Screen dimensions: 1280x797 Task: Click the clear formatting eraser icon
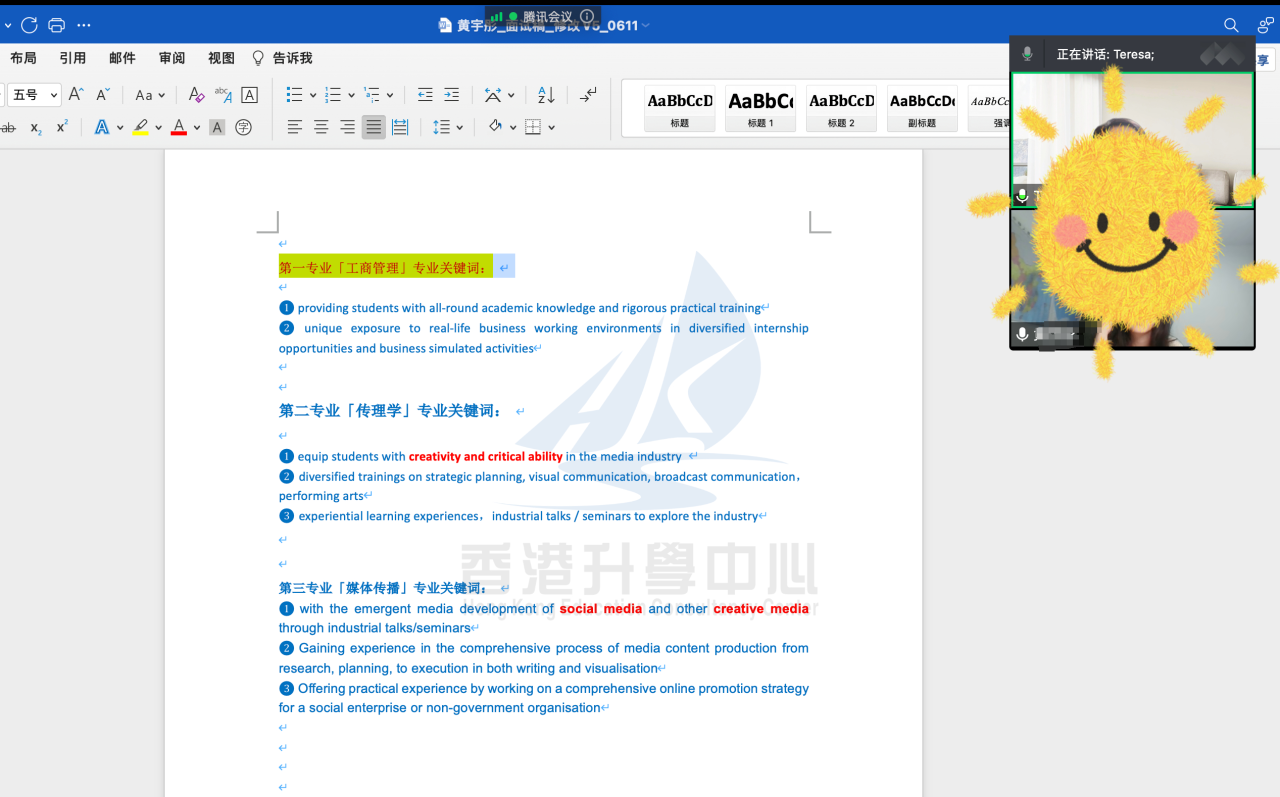[197, 95]
